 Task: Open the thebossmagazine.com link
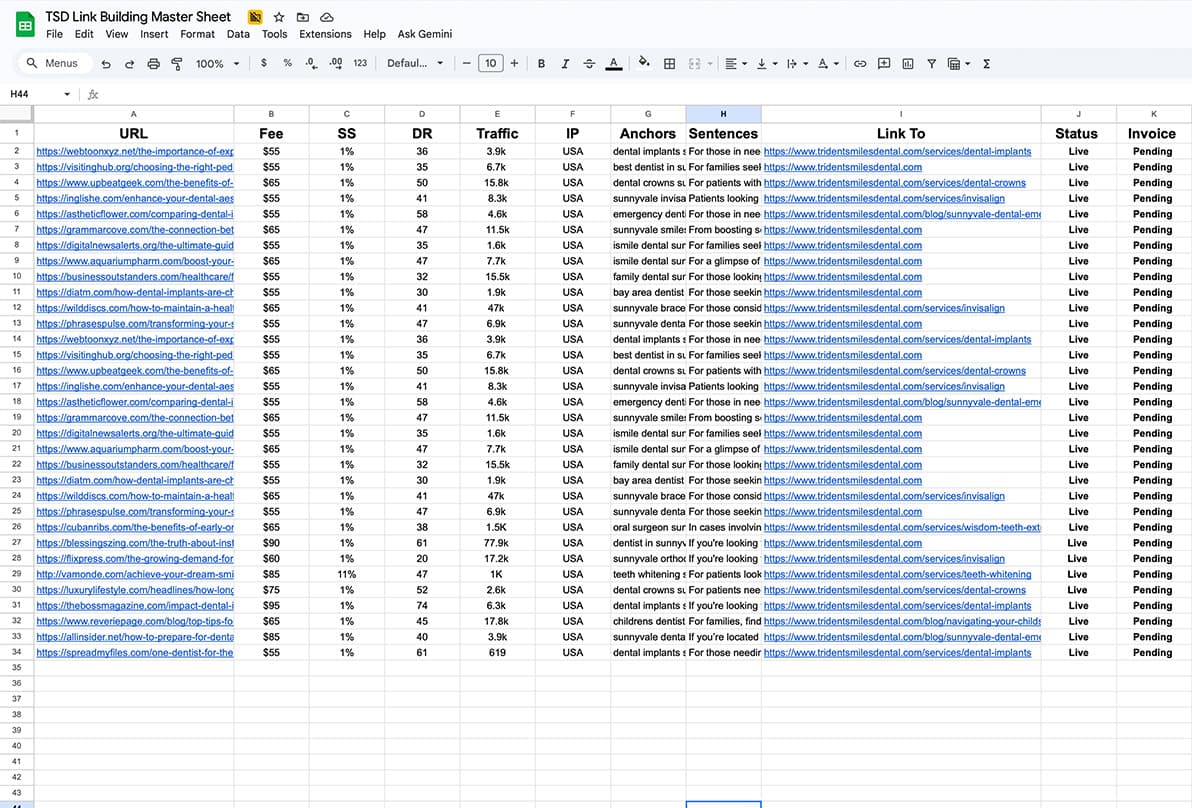(135, 606)
